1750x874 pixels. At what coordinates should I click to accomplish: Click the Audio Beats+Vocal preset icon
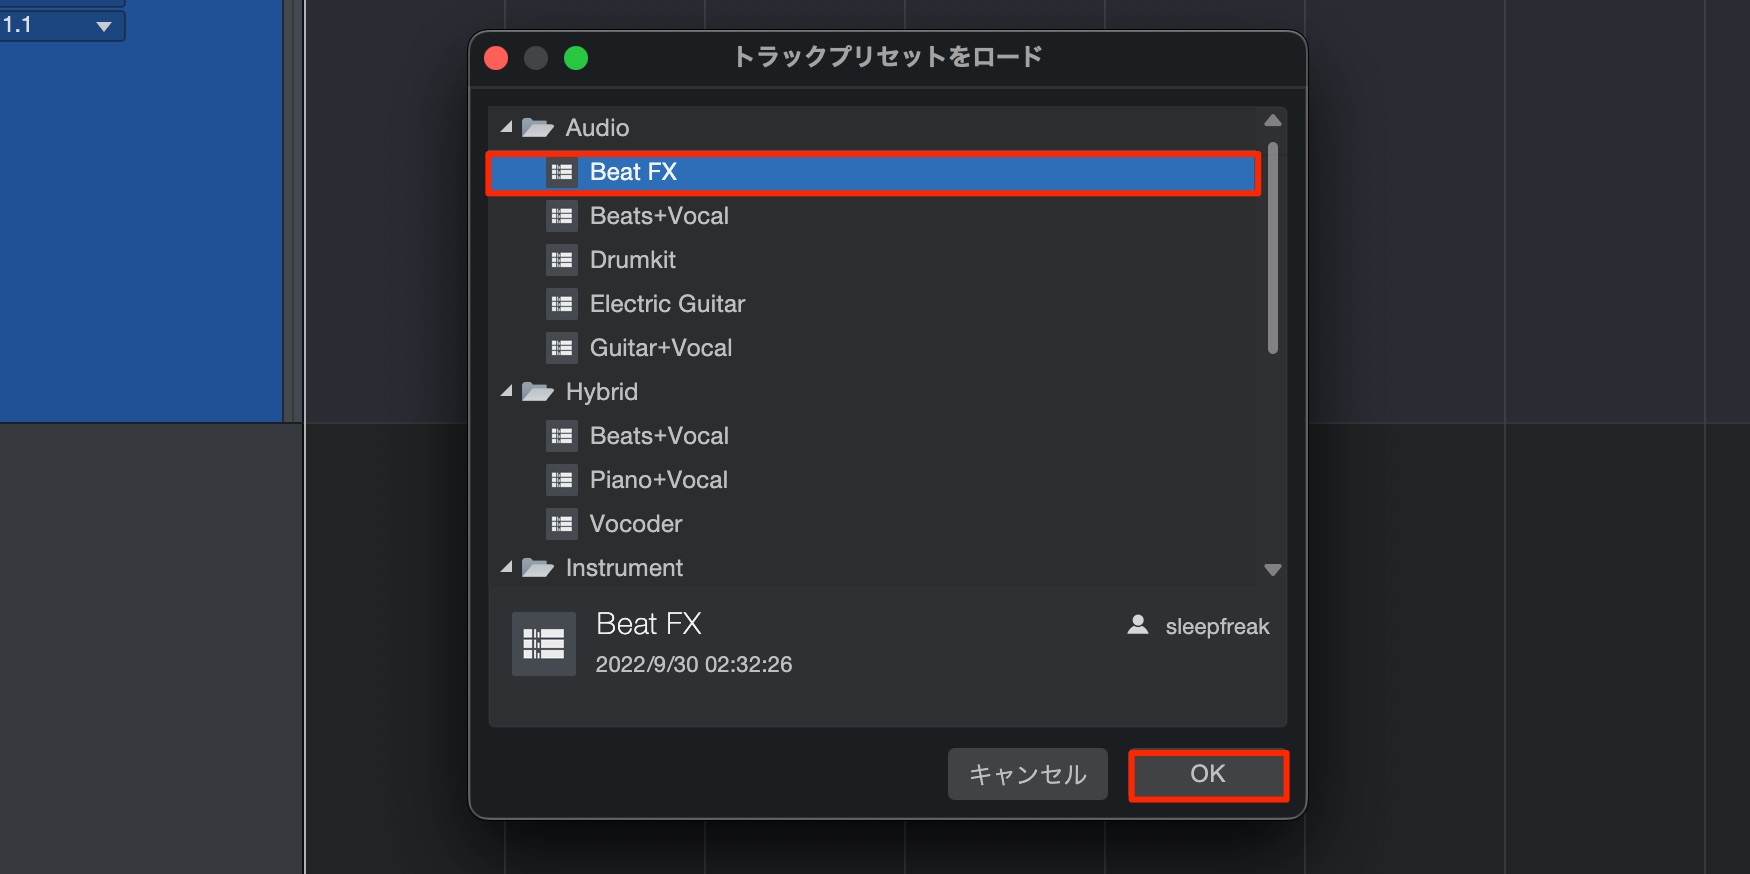tap(562, 216)
